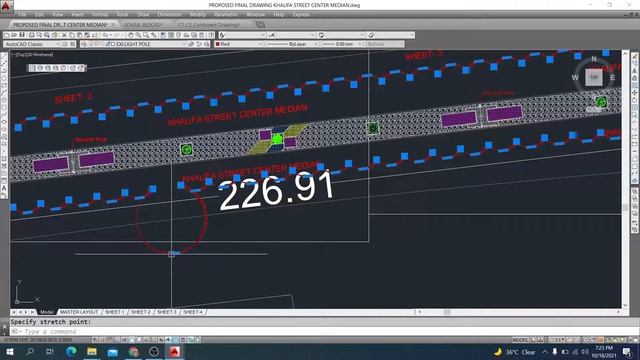Viewport: 640px width, 360px height.
Task: Show hidden system tray icons chevron
Action: click(x=545, y=351)
